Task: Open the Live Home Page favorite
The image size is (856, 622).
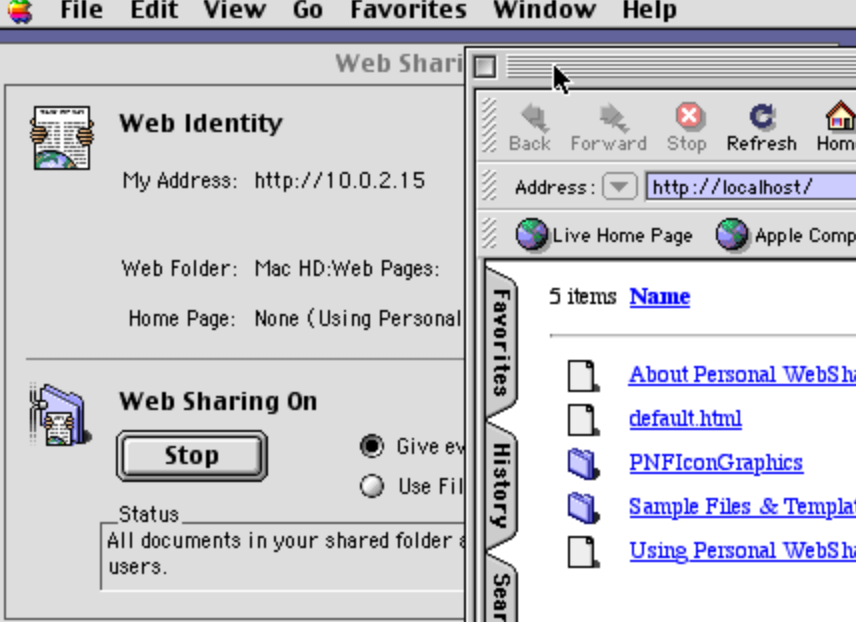Action: click(604, 235)
